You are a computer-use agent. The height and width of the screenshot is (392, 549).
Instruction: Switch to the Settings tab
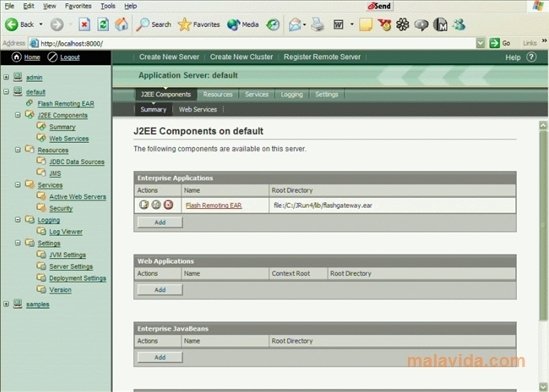(327, 94)
